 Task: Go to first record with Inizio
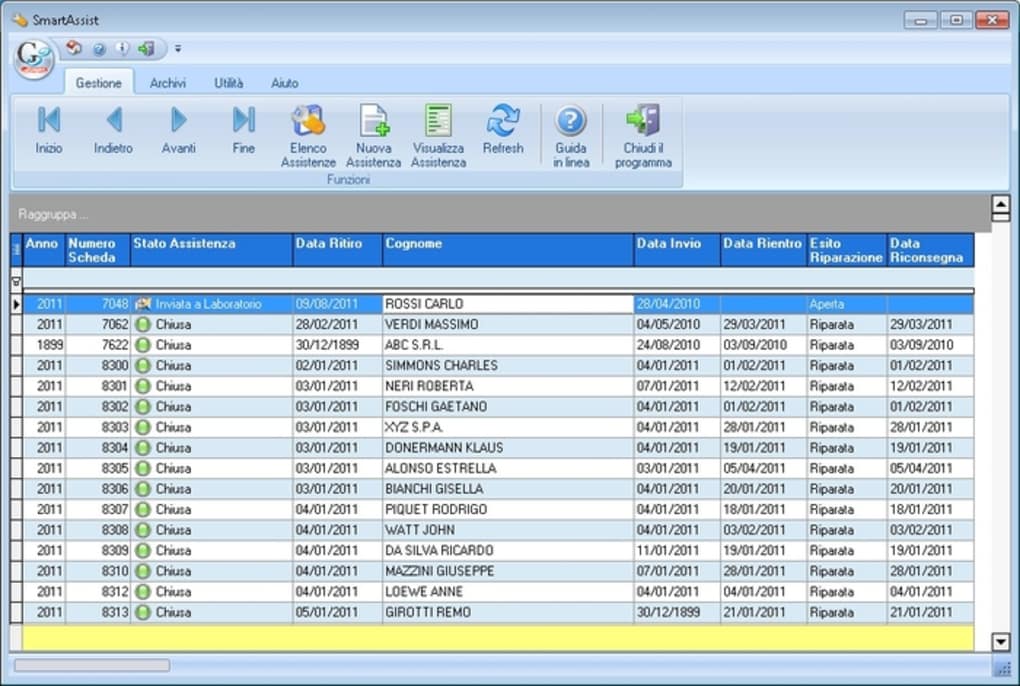[49, 129]
